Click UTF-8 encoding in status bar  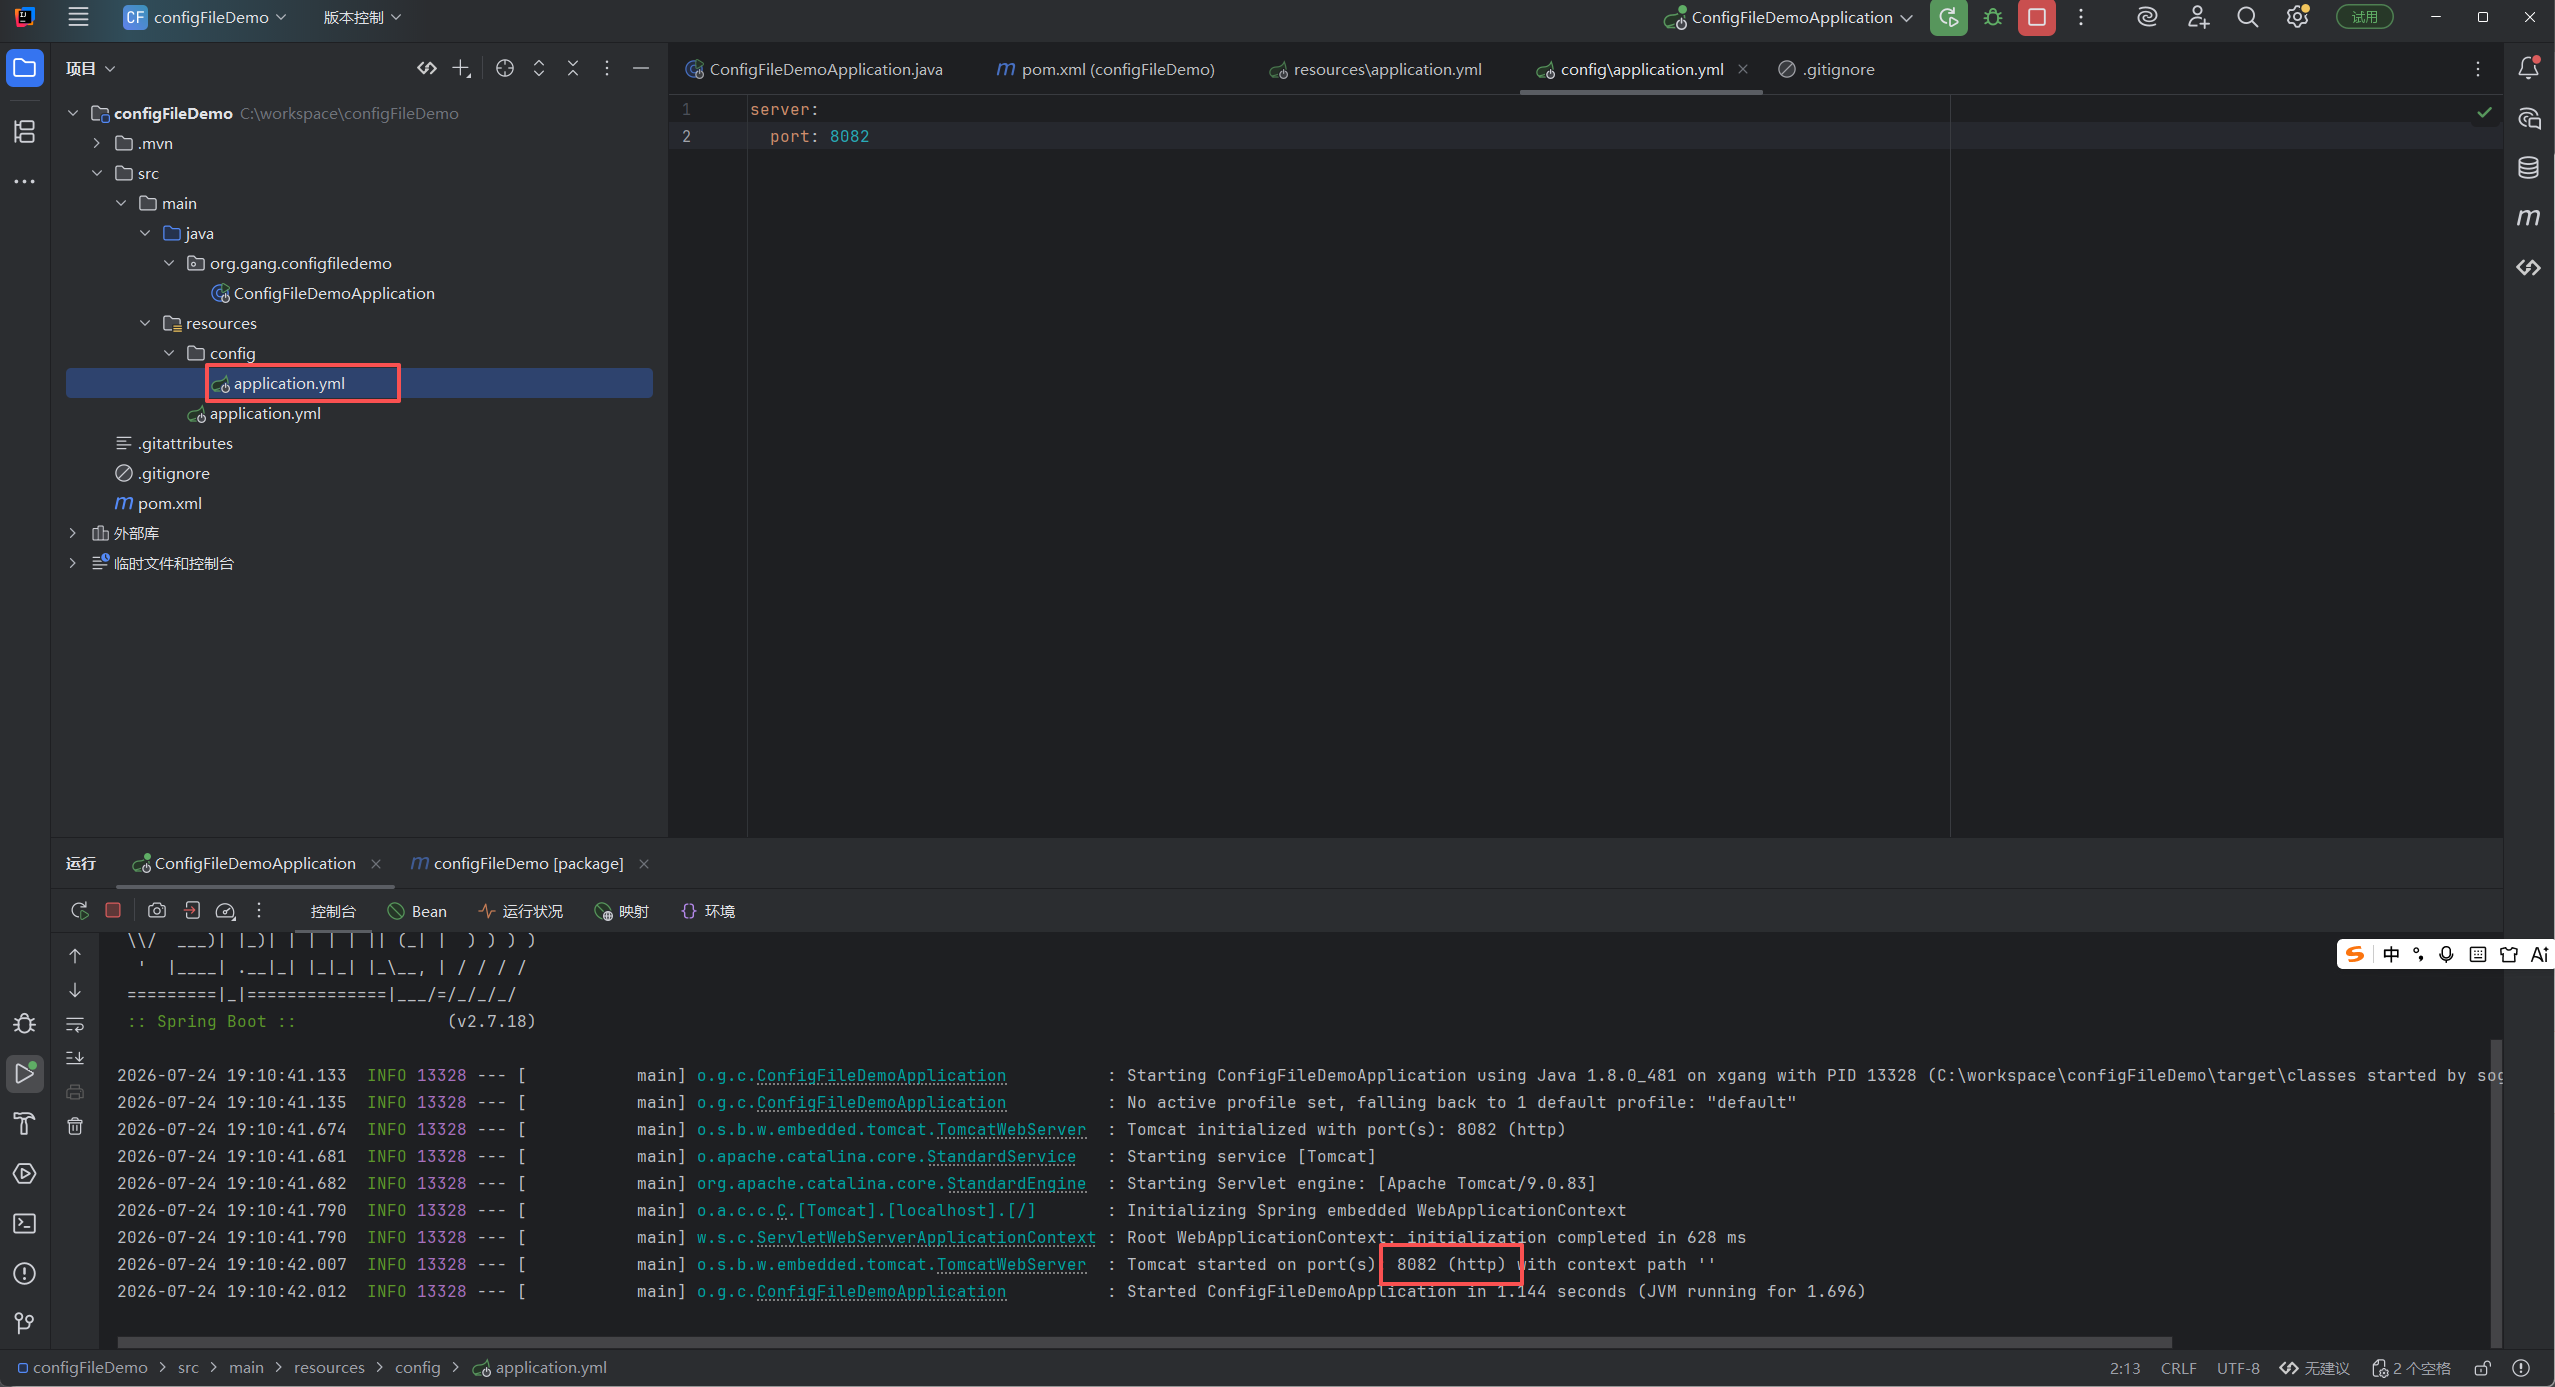tap(2238, 1368)
